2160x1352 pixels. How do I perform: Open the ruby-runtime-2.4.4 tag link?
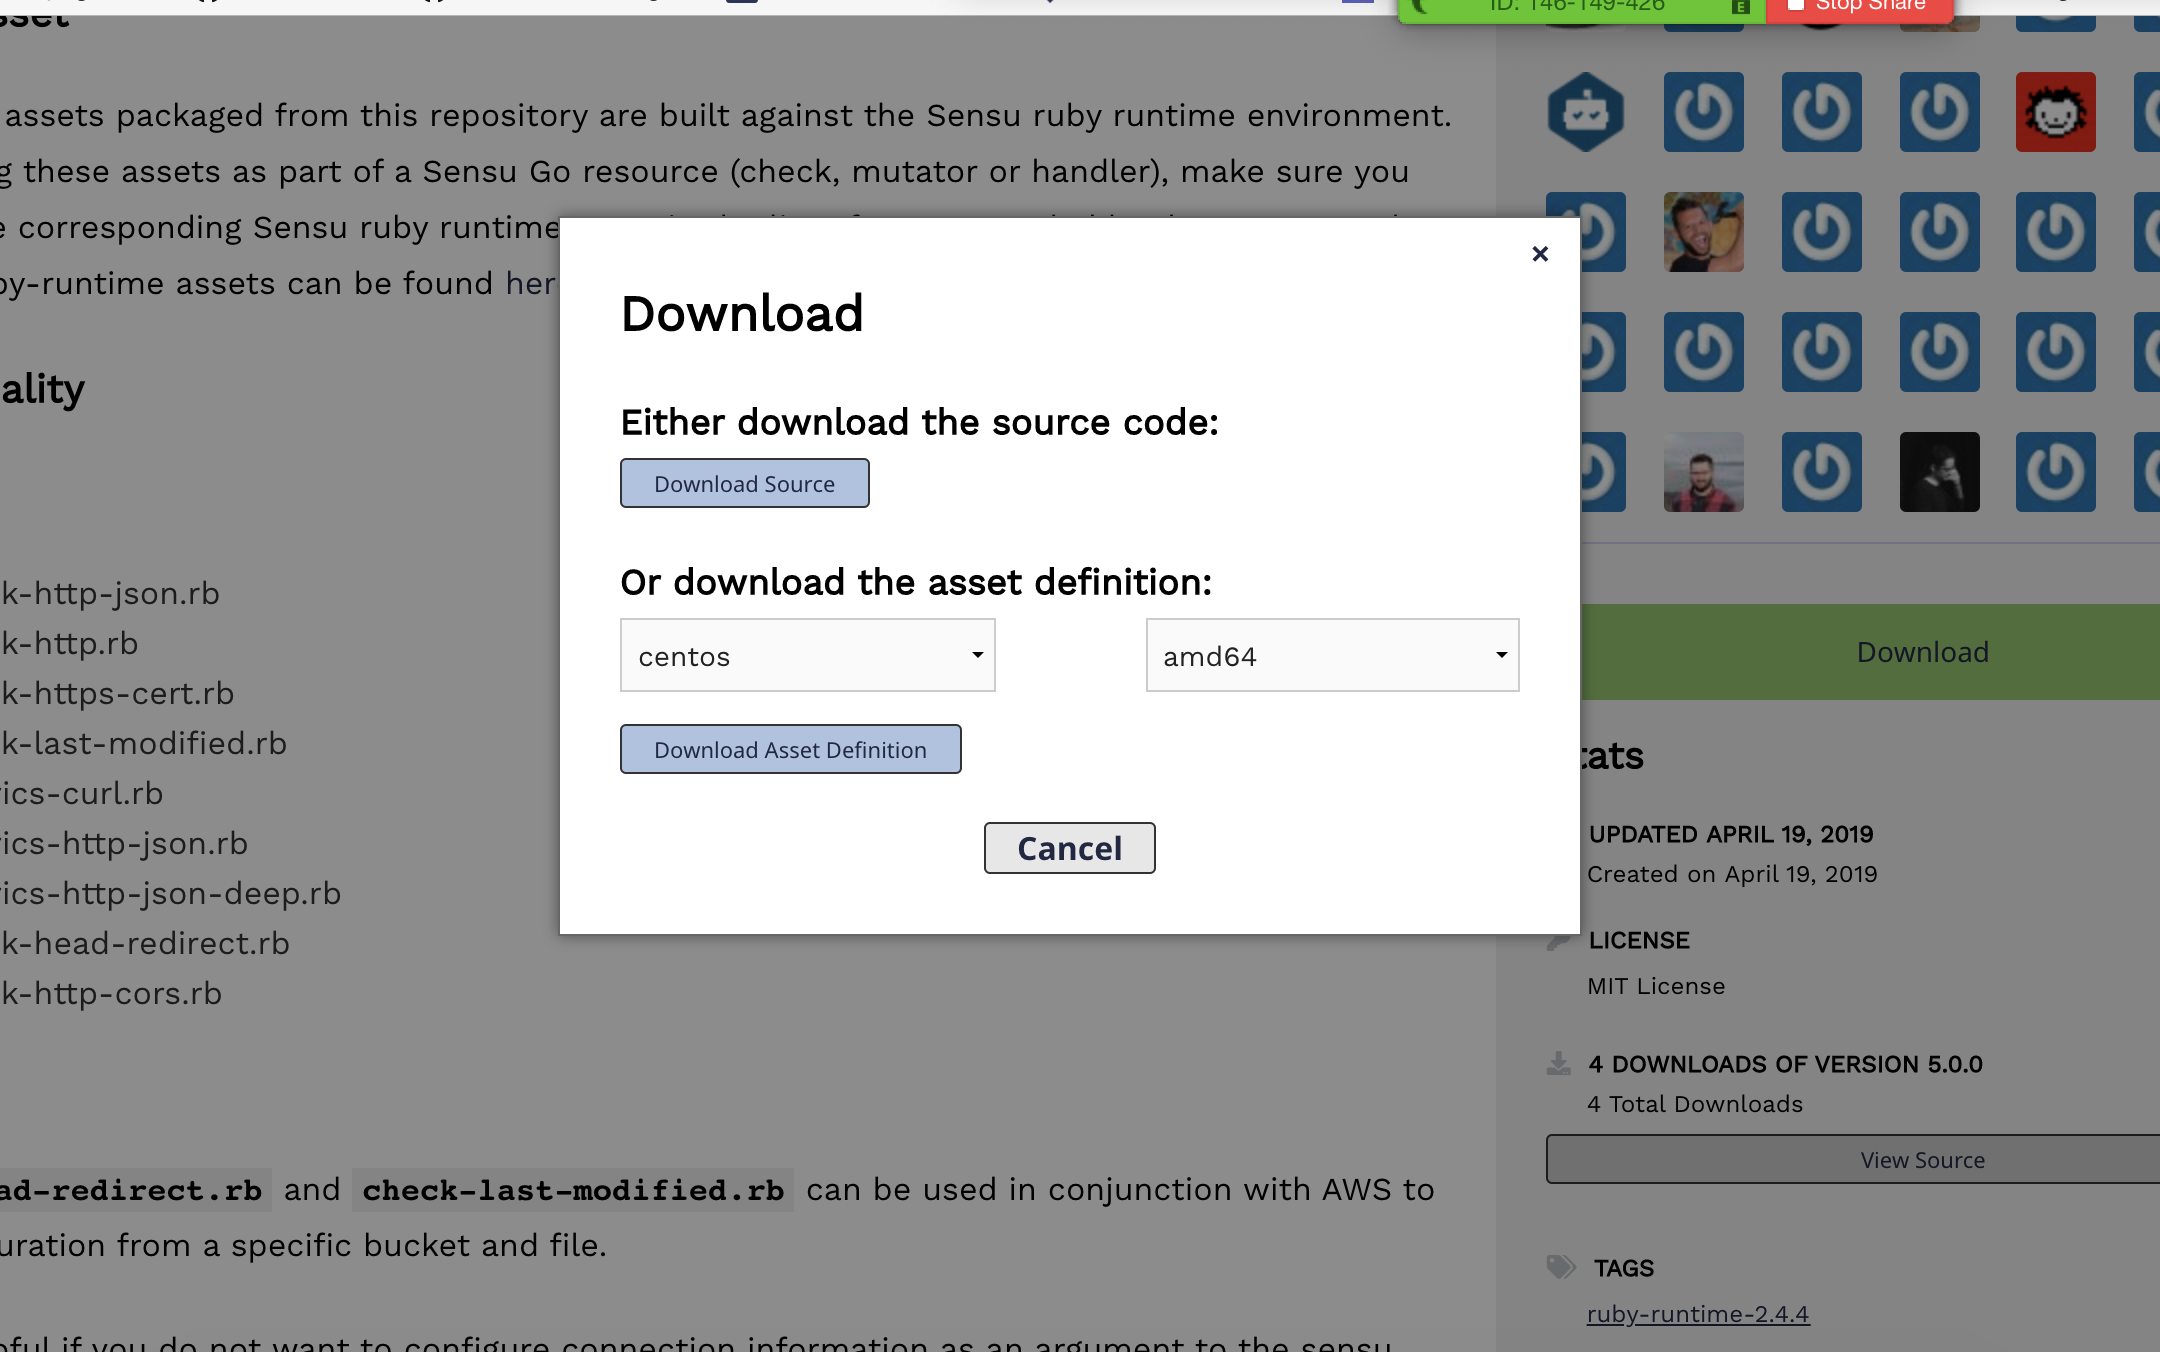(1697, 1314)
